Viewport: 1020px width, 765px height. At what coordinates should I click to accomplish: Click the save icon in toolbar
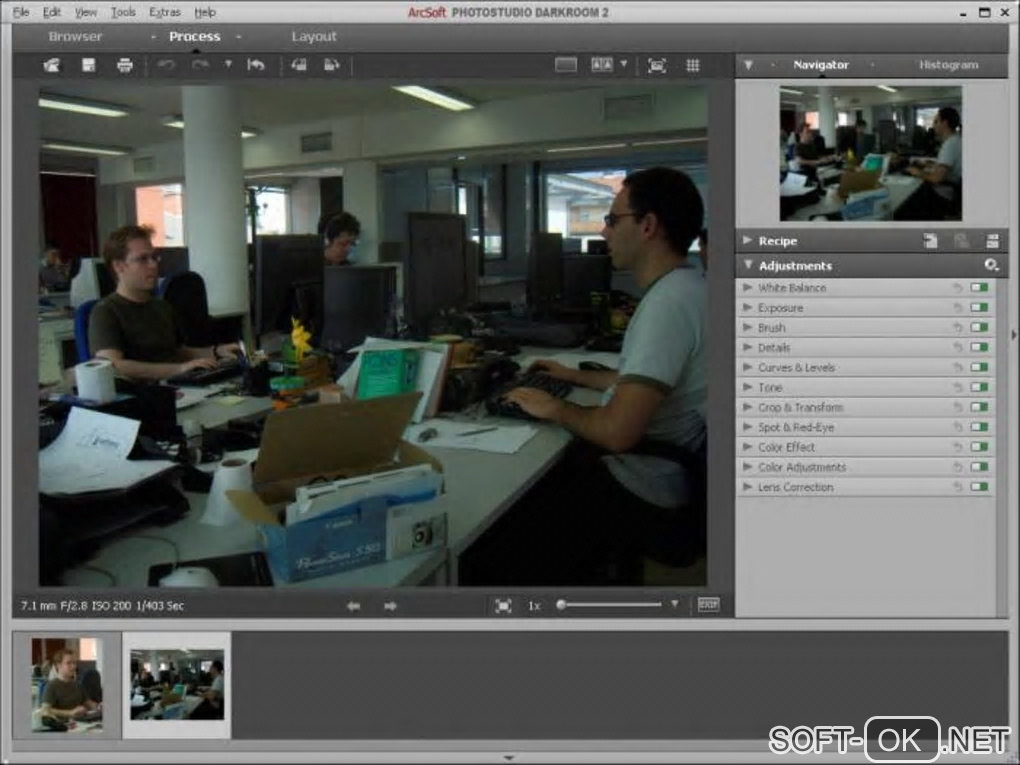coord(88,65)
